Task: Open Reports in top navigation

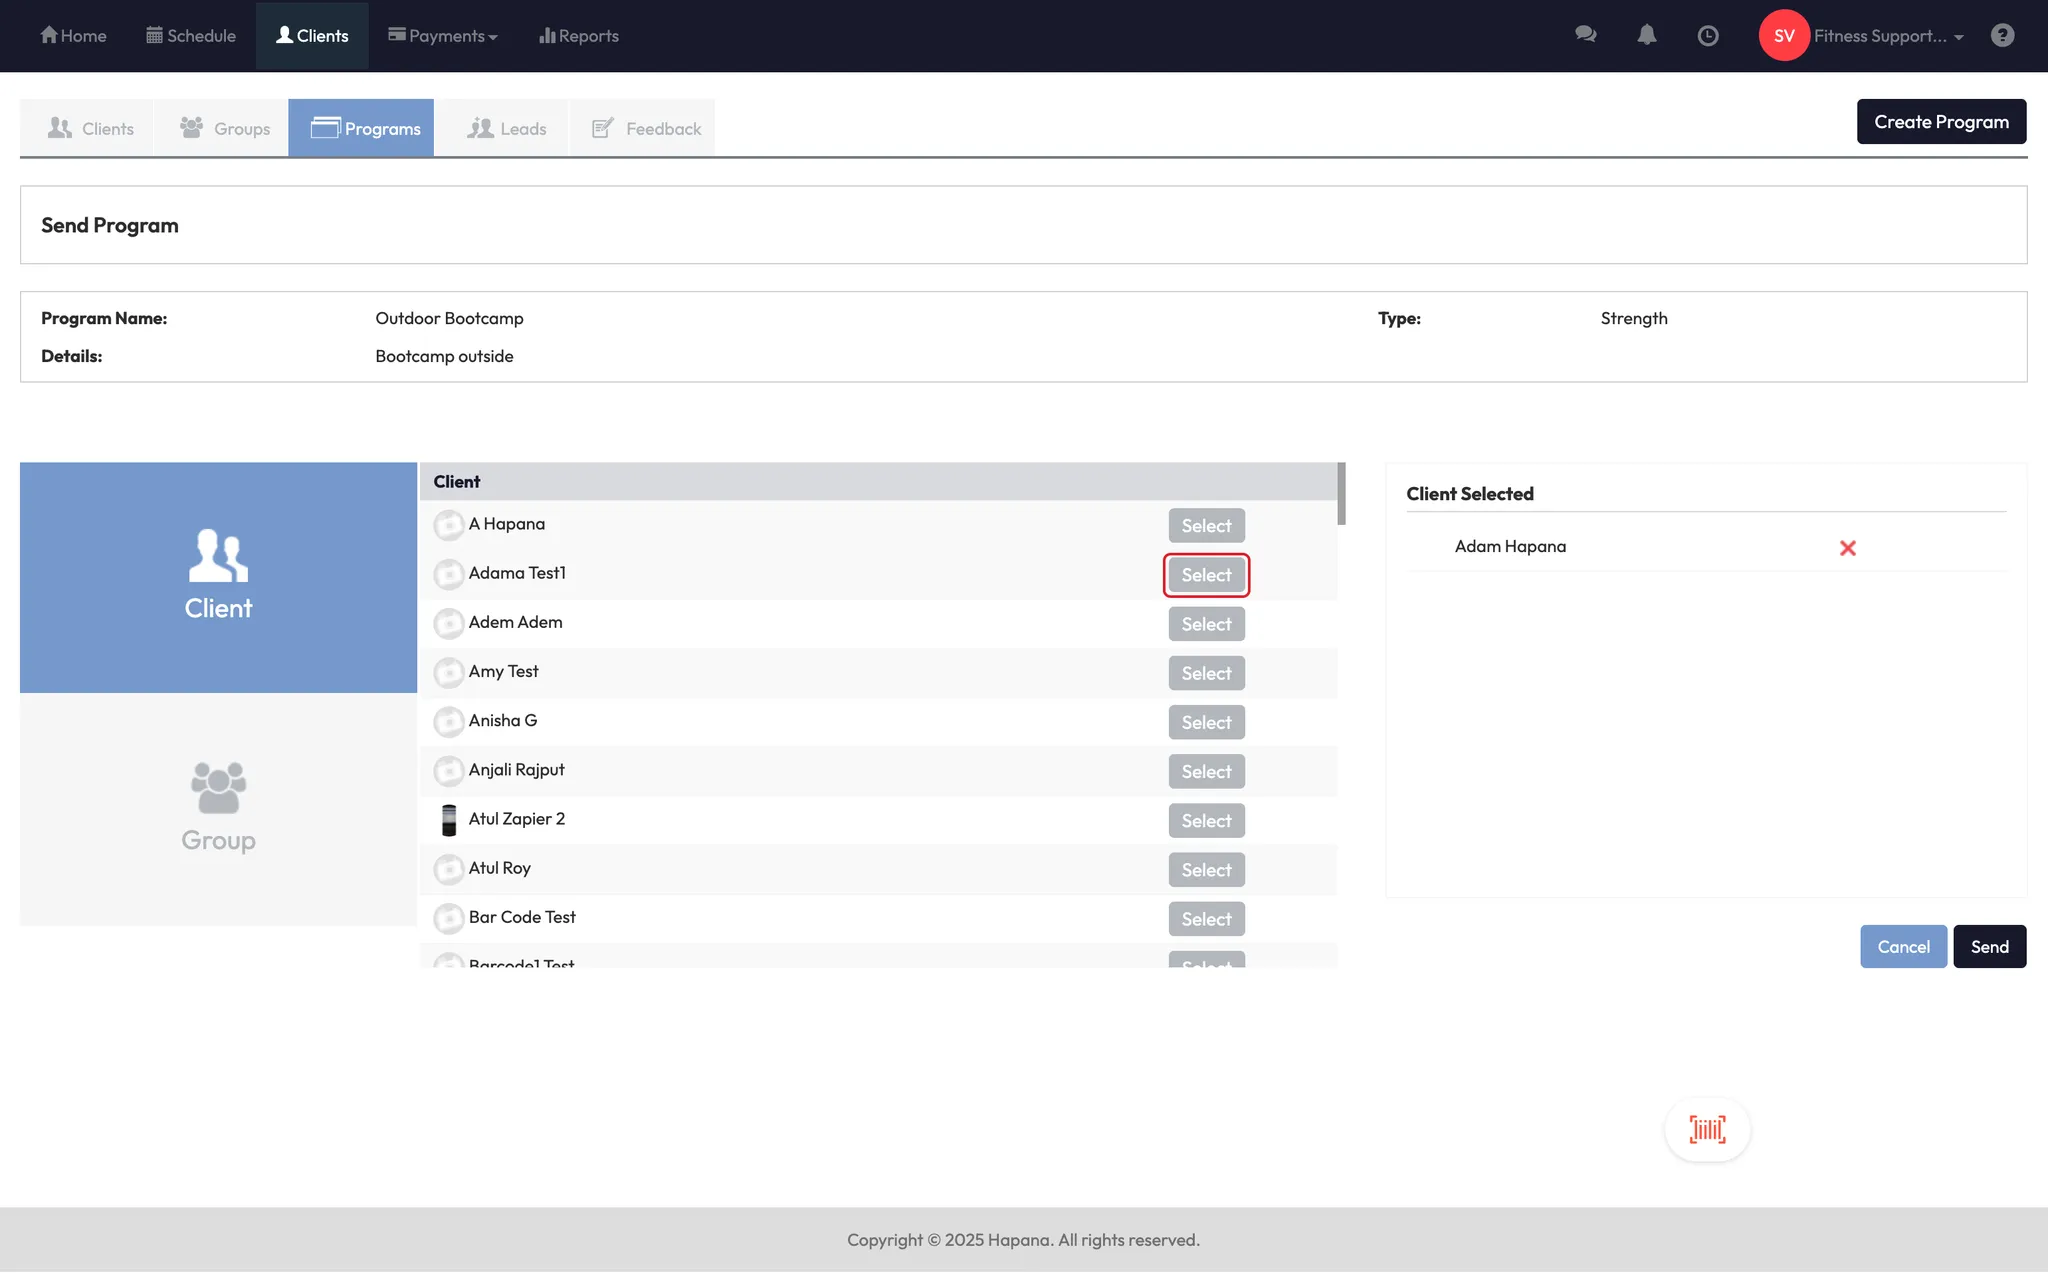Action: click(x=579, y=36)
